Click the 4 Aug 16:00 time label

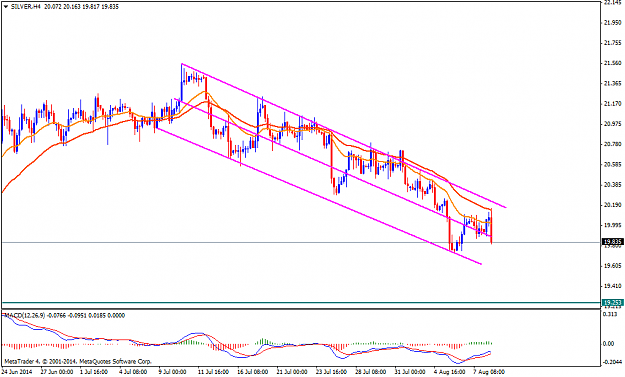pos(449,372)
